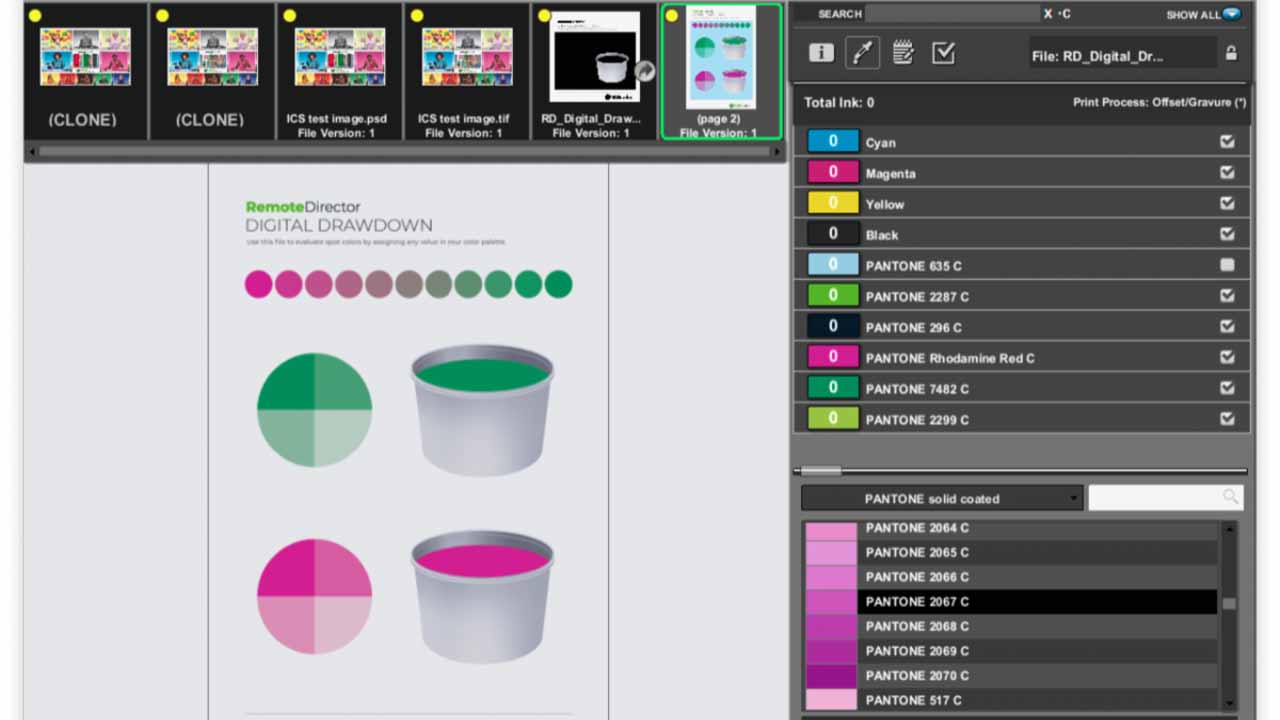1280x720 pixels.
Task: Select the eyedropper tool
Action: click(861, 52)
